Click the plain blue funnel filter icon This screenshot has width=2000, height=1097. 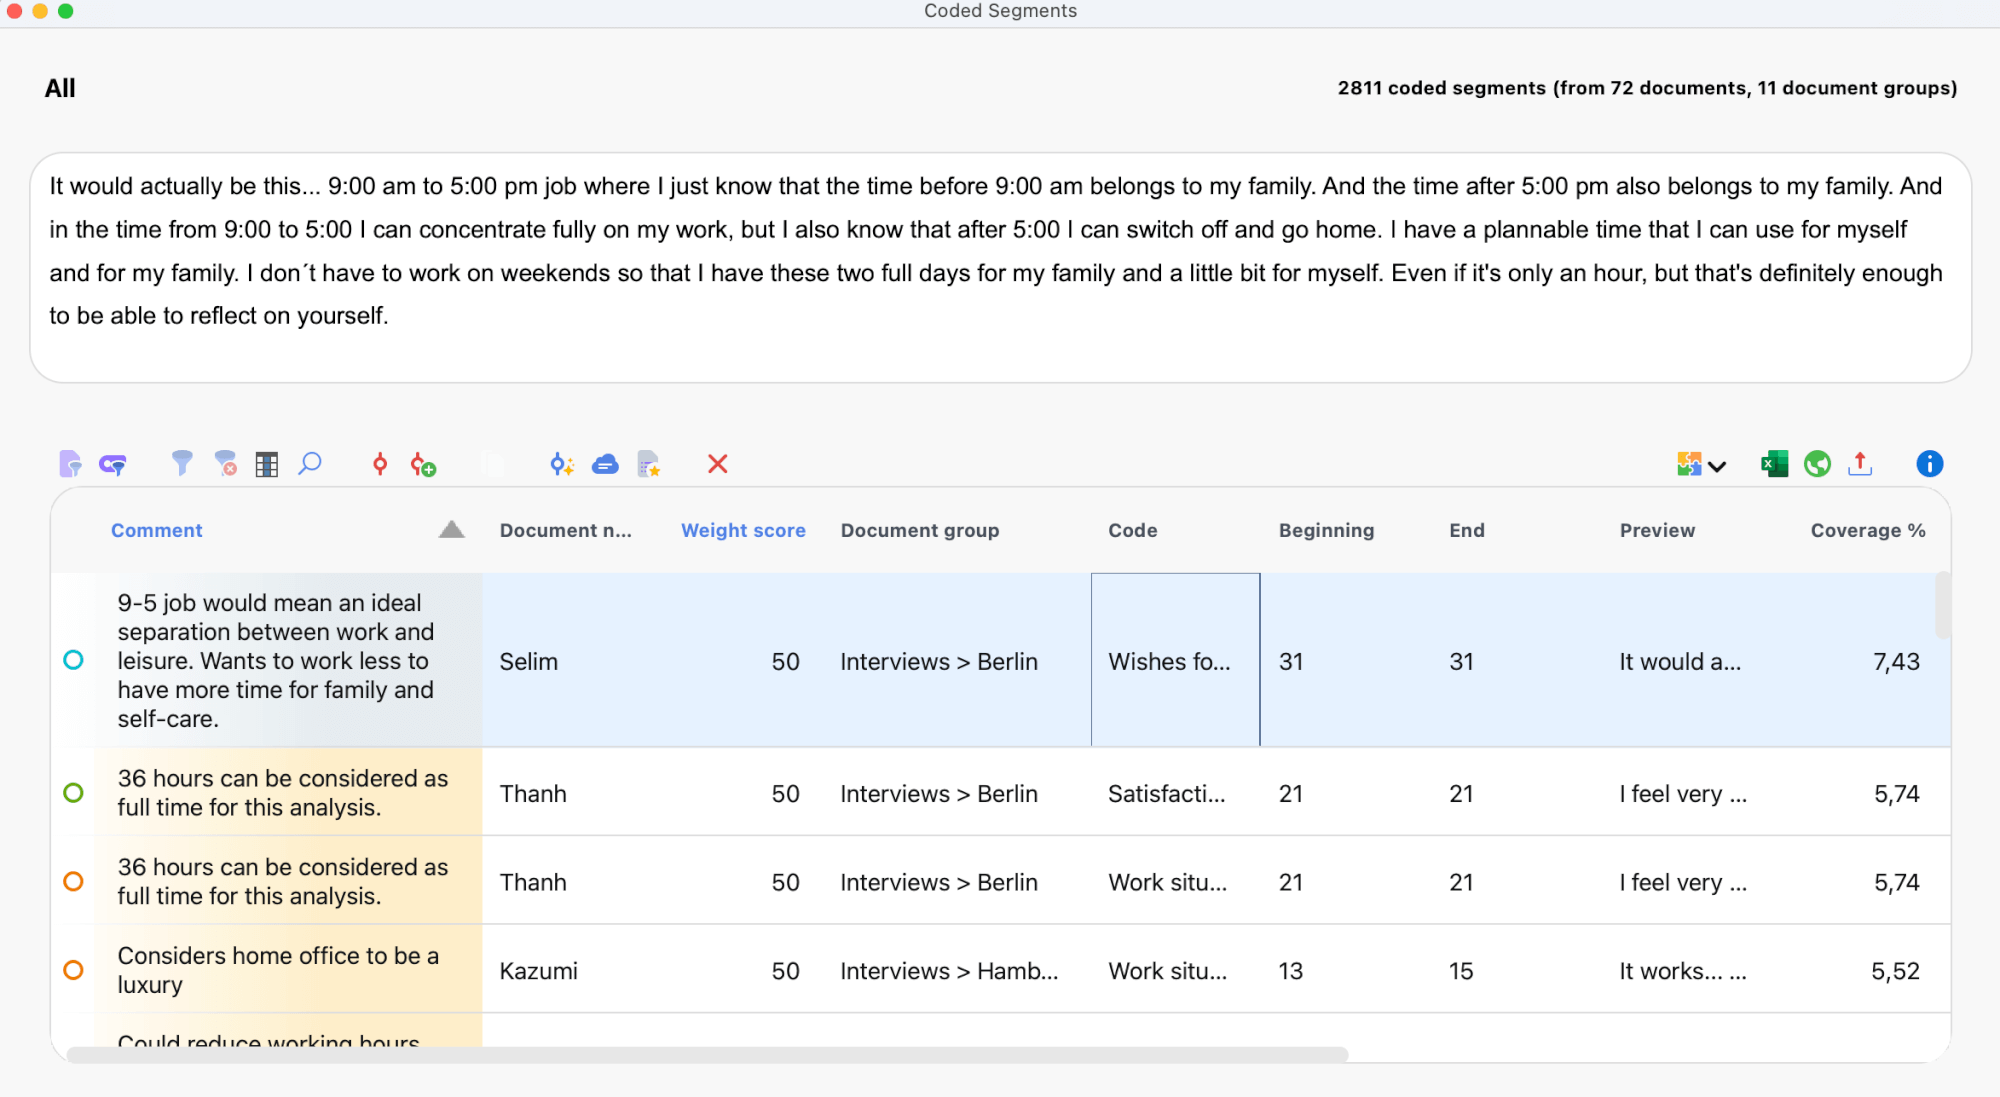tap(181, 463)
